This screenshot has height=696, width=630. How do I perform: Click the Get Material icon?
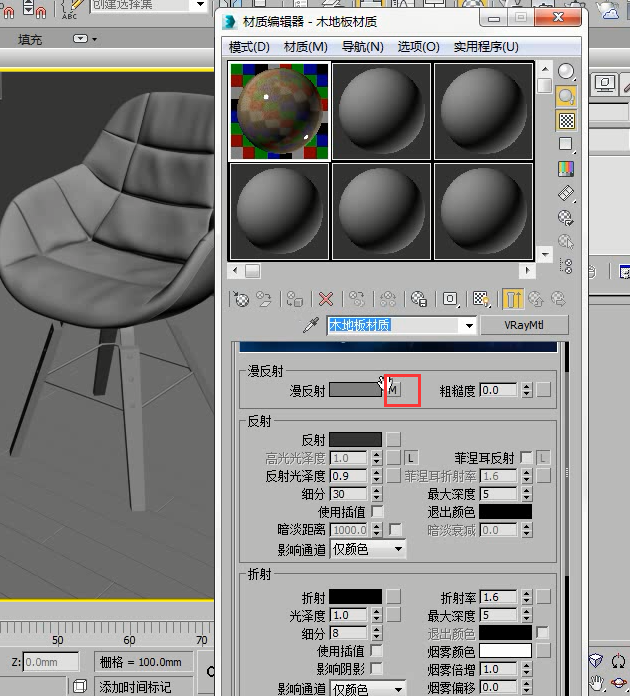pos(241,299)
